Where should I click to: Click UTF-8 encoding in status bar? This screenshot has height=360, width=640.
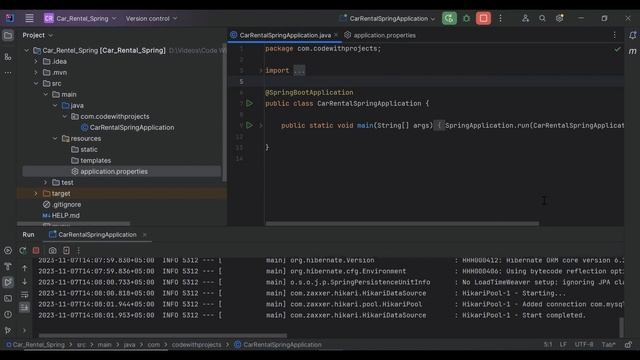pyautogui.click(x=584, y=345)
